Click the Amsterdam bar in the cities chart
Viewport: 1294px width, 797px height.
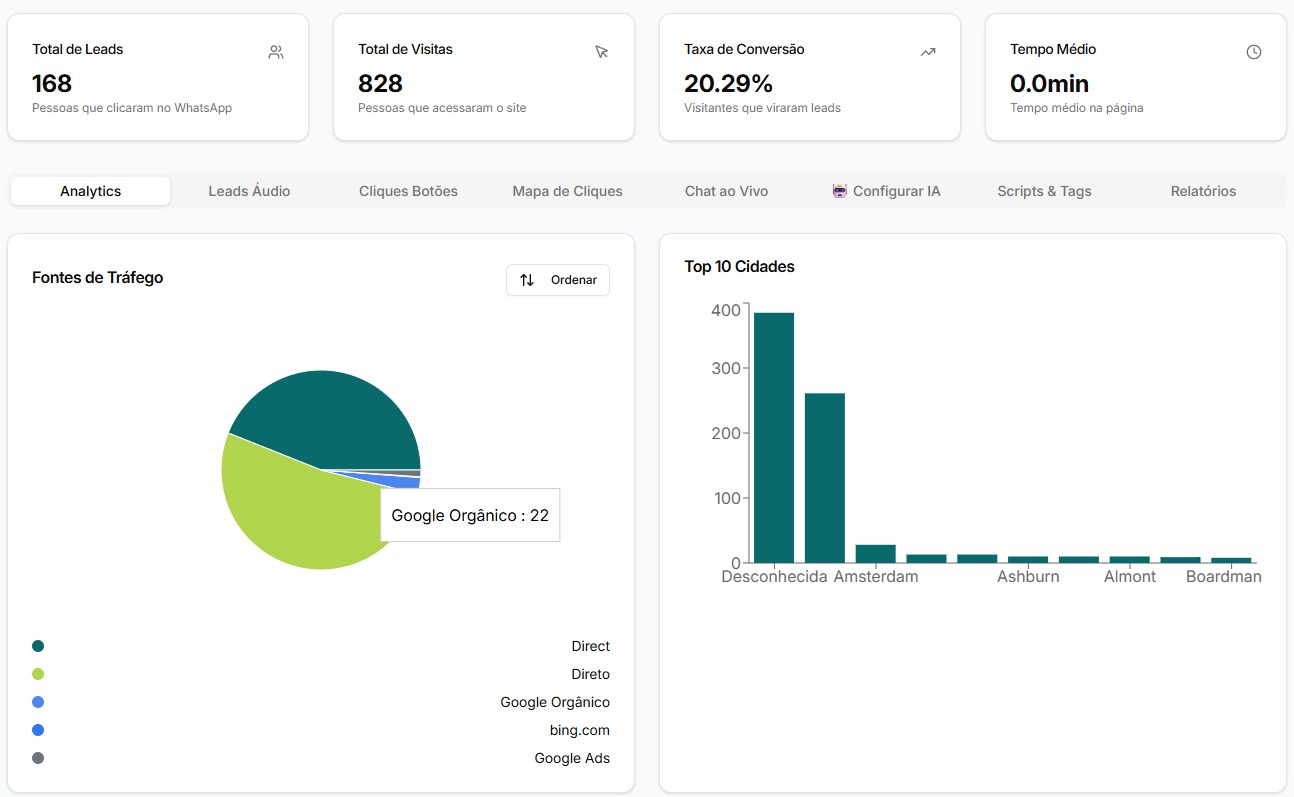point(876,554)
